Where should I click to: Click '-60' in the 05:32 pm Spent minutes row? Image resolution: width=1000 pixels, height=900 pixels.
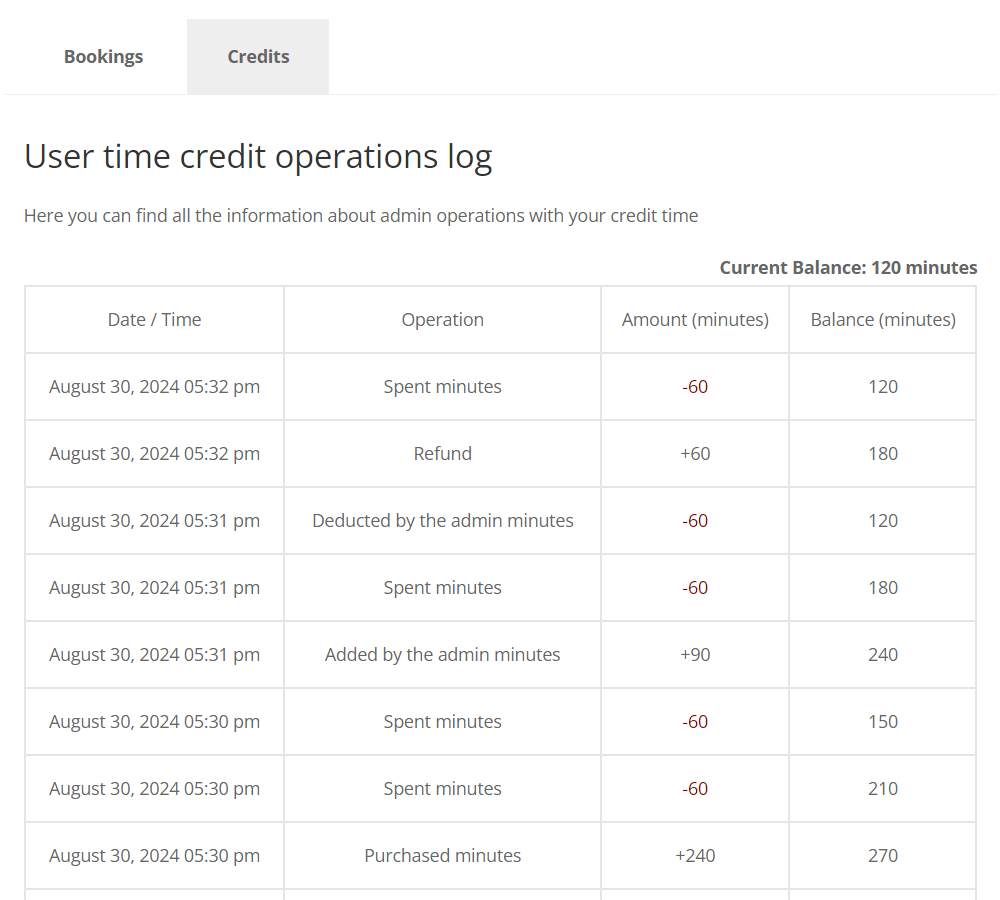[695, 387]
